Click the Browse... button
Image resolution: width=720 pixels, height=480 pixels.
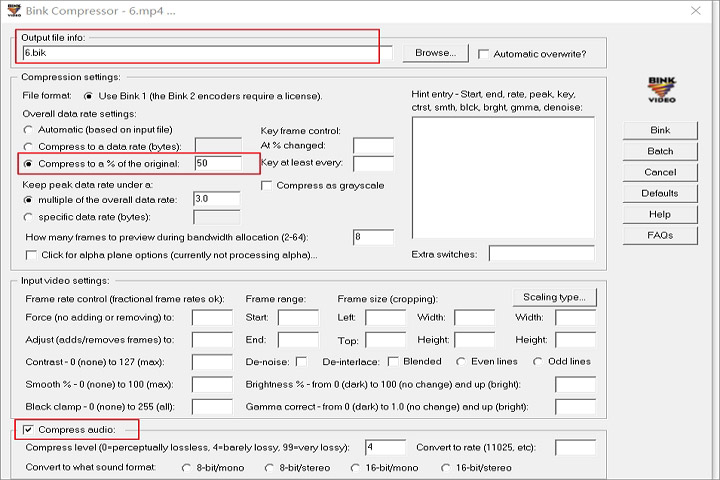435,53
